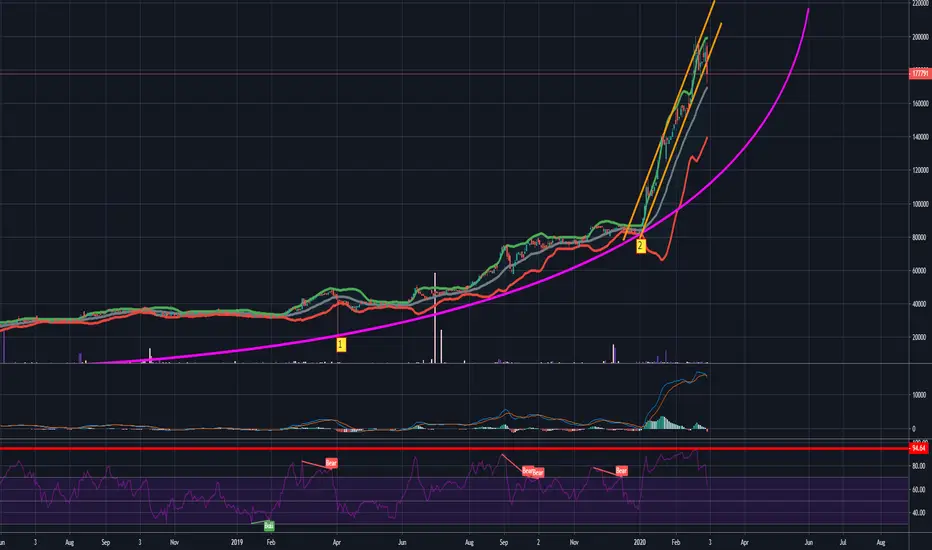Click the Feb label right after 2019
Image resolution: width=932 pixels, height=550 pixels.
point(270,542)
